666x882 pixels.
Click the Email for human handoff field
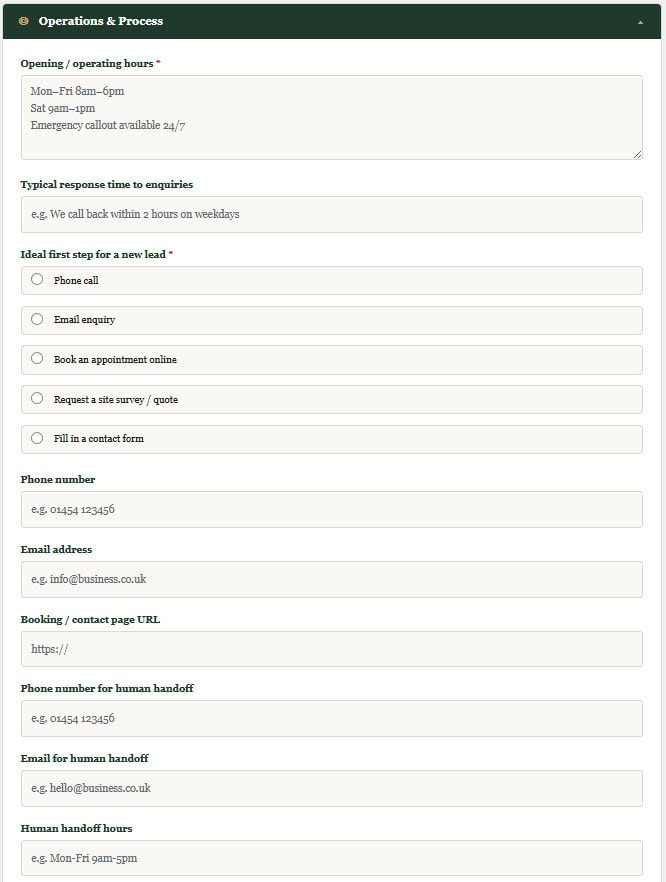pyautogui.click(x=331, y=788)
